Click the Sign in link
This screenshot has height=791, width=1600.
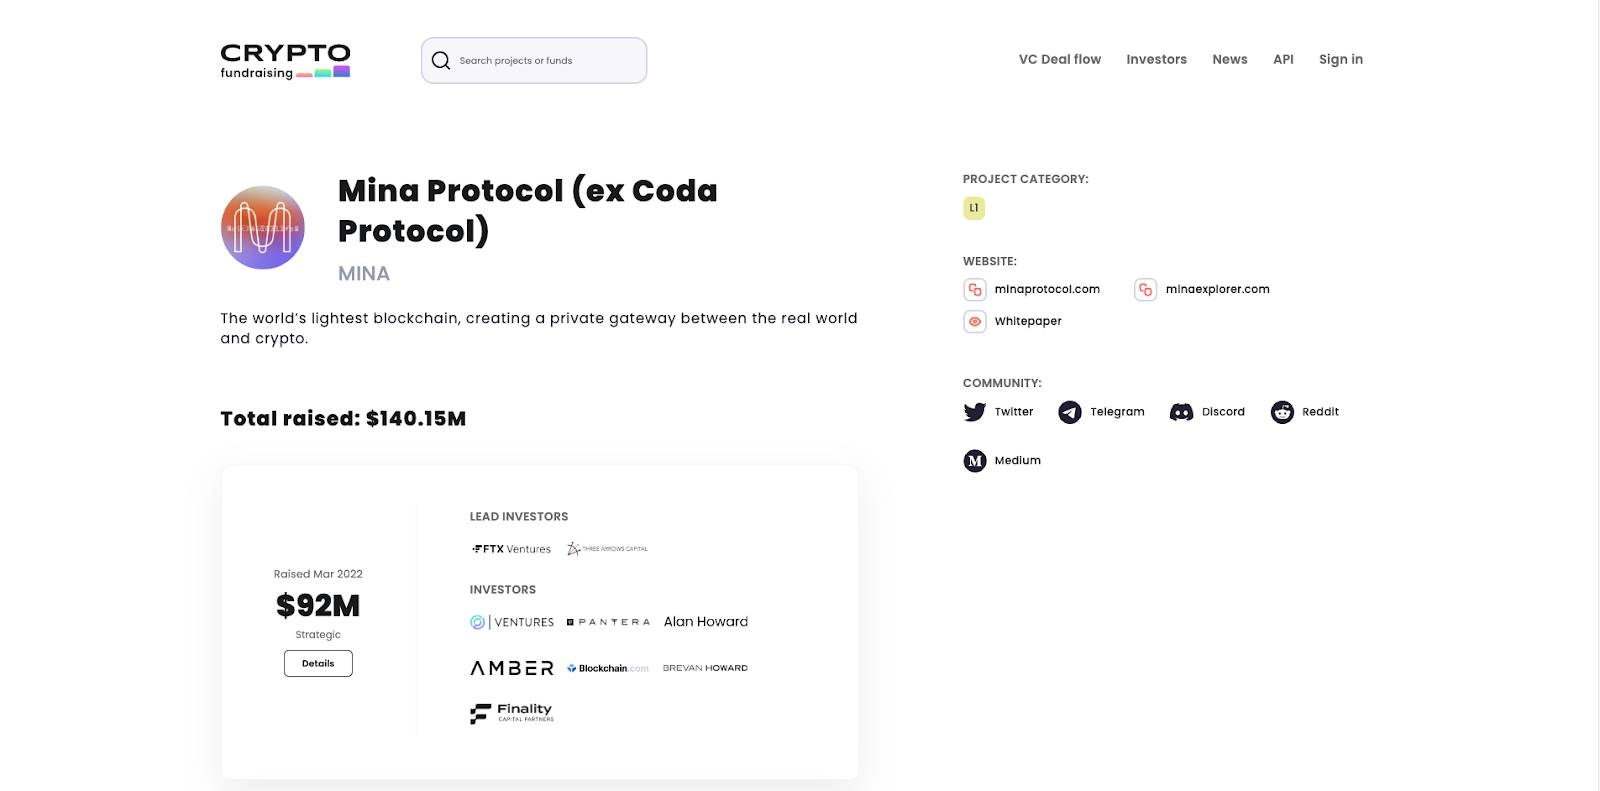point(1340,60)
